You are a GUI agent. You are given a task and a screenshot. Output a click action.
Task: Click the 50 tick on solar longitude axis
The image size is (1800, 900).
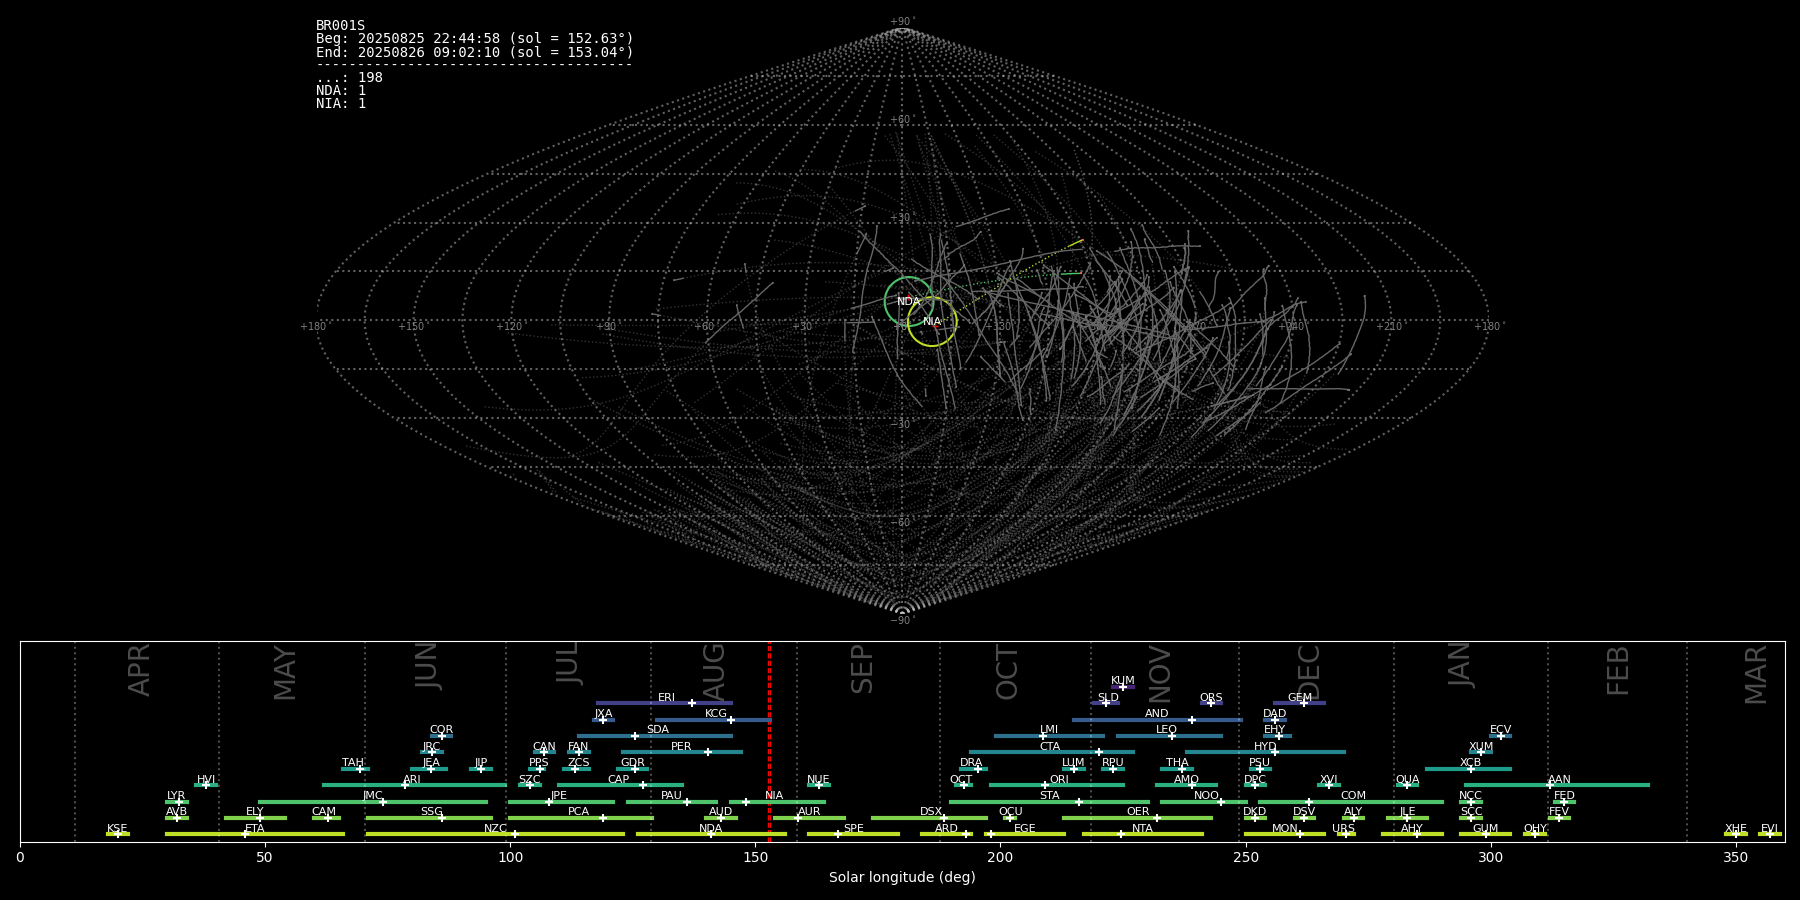(264, 857)
